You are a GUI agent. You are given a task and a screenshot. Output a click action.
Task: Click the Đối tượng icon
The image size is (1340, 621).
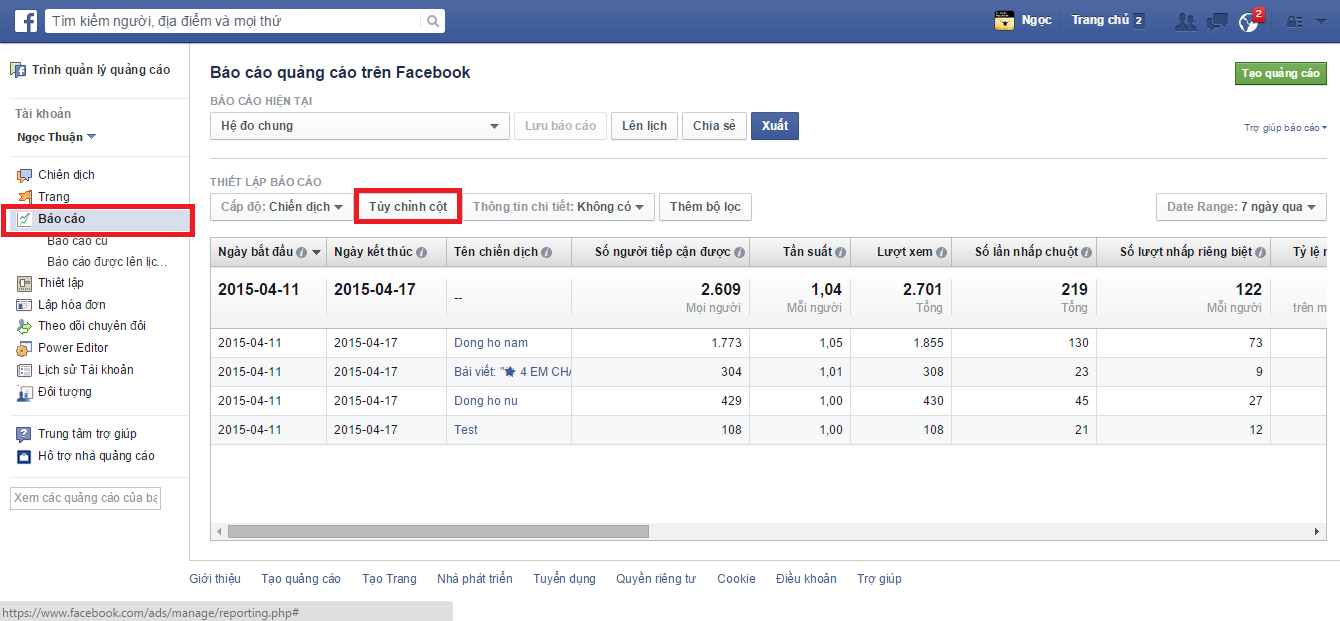click(x=25, y=392)
